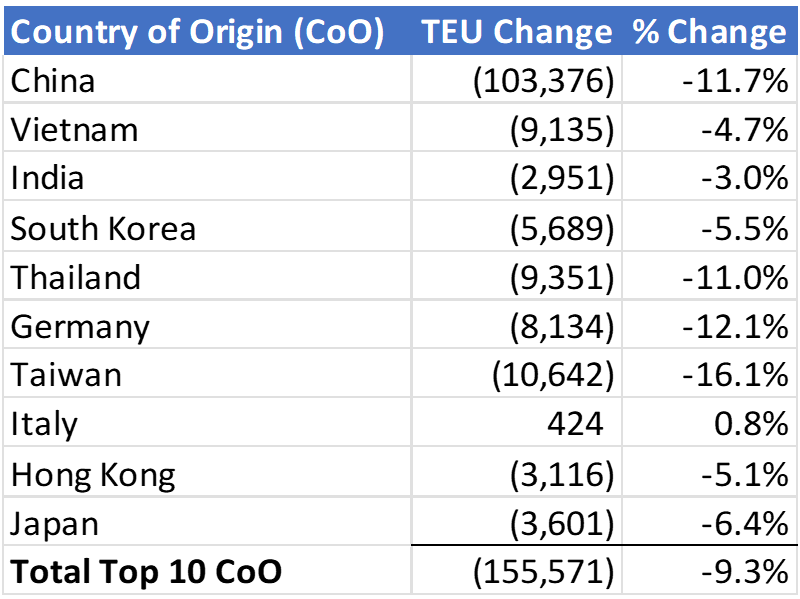Click the South Korea cell
The image size is (800, 599).
click(x=103, y=228)
